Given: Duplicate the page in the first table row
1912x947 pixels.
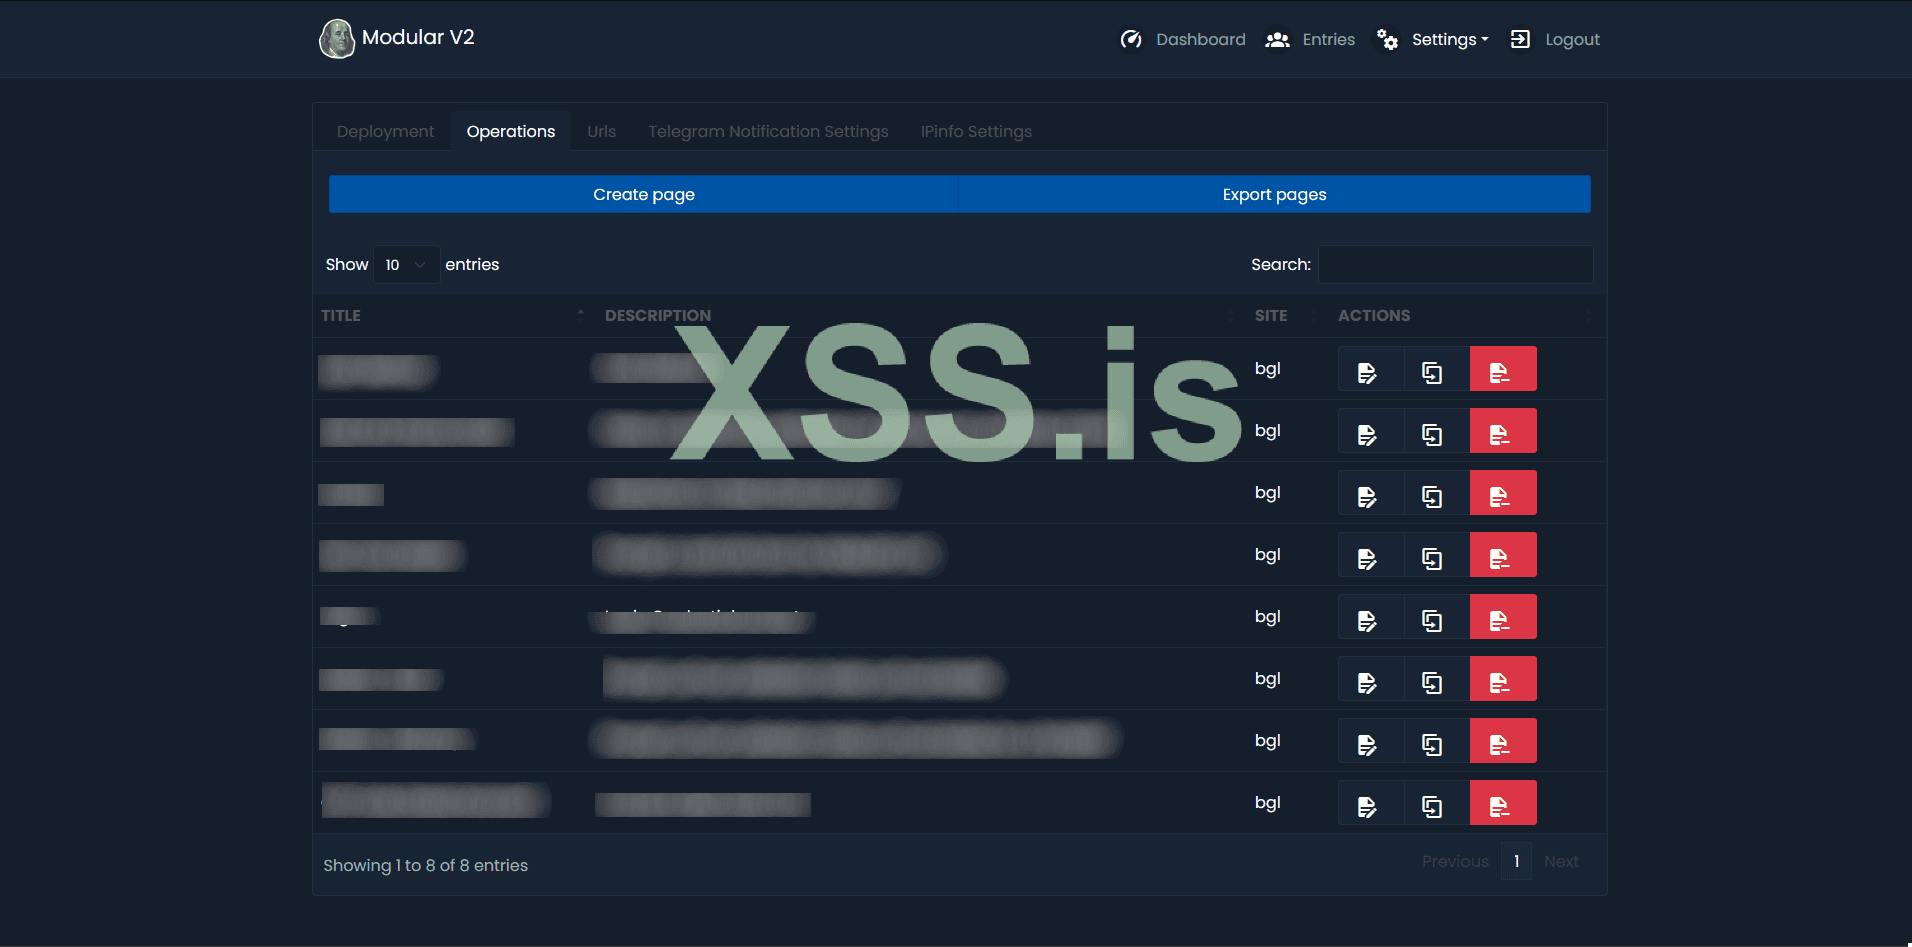Looking at the screenshot, I should (x=1437, y=369).
